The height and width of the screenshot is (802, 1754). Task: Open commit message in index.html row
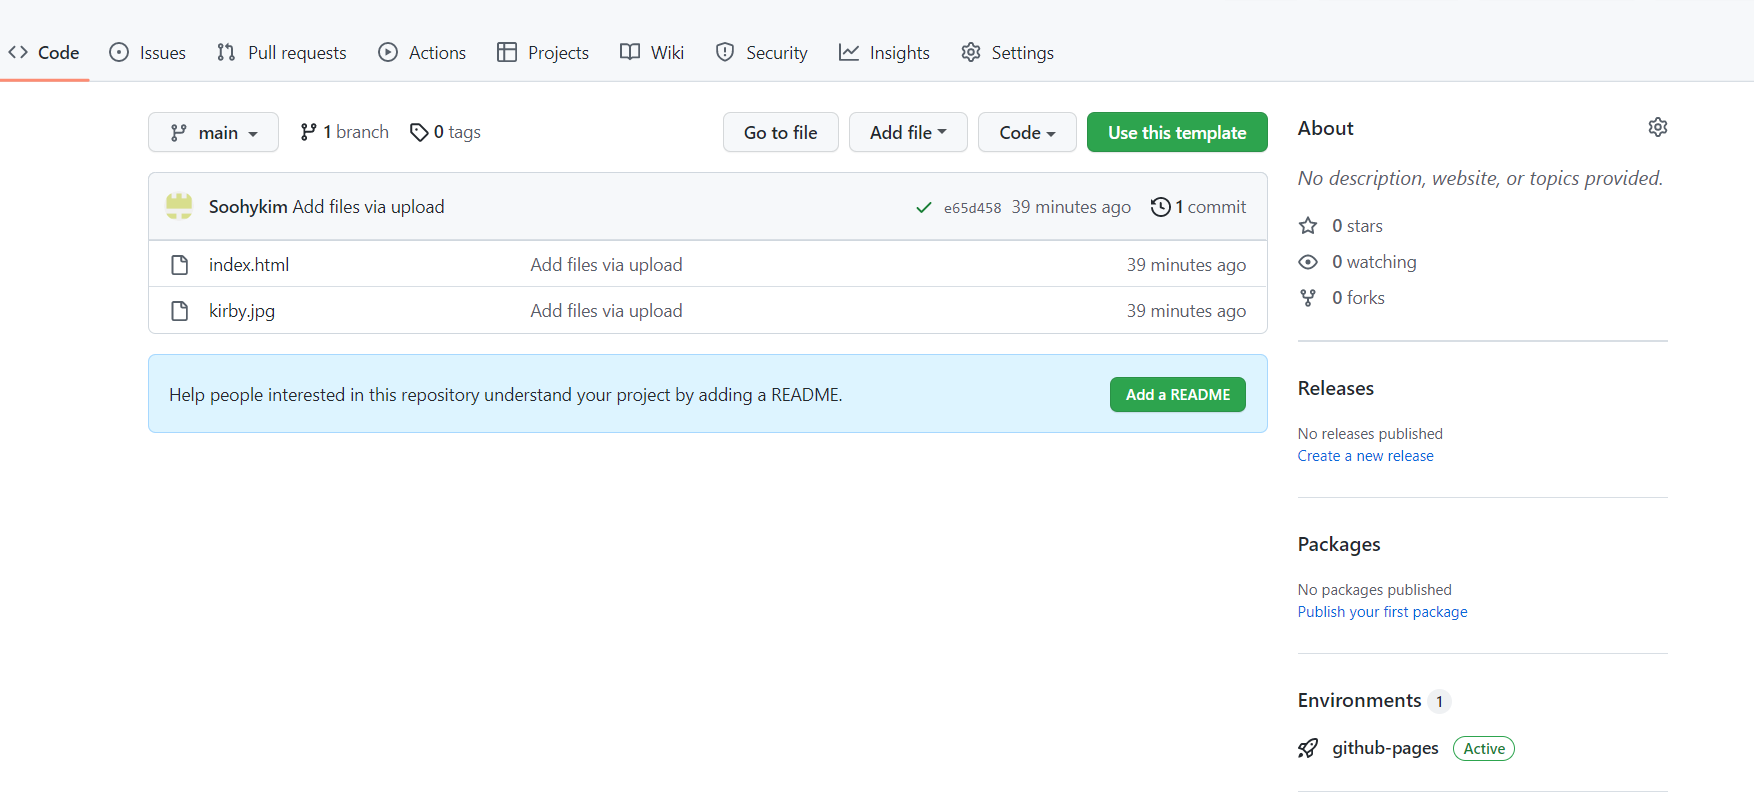606,265
